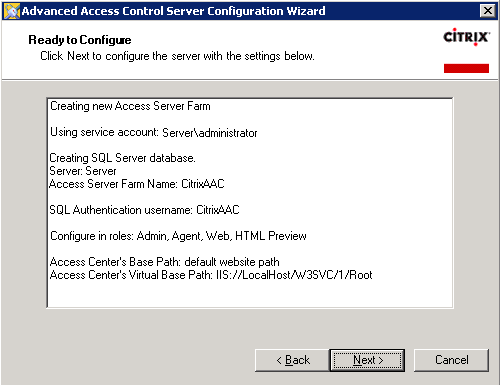
Task: Click the 'Server: Server' line
Action: [83, 171]
